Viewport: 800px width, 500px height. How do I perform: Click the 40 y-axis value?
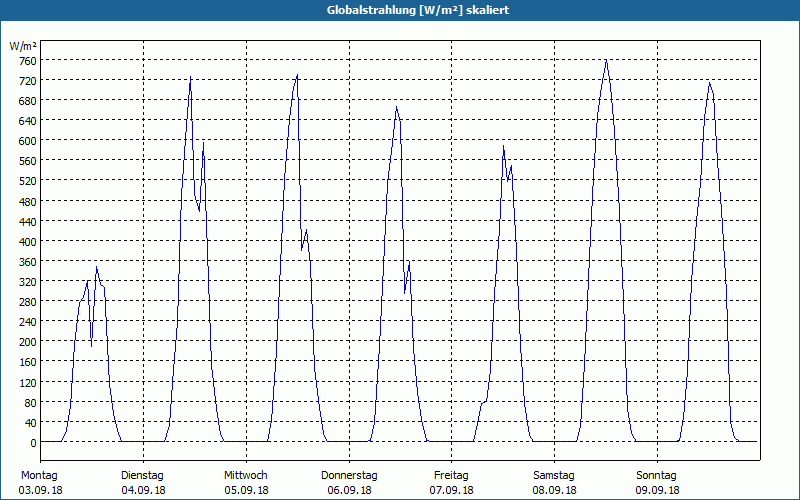coord(30,423)
